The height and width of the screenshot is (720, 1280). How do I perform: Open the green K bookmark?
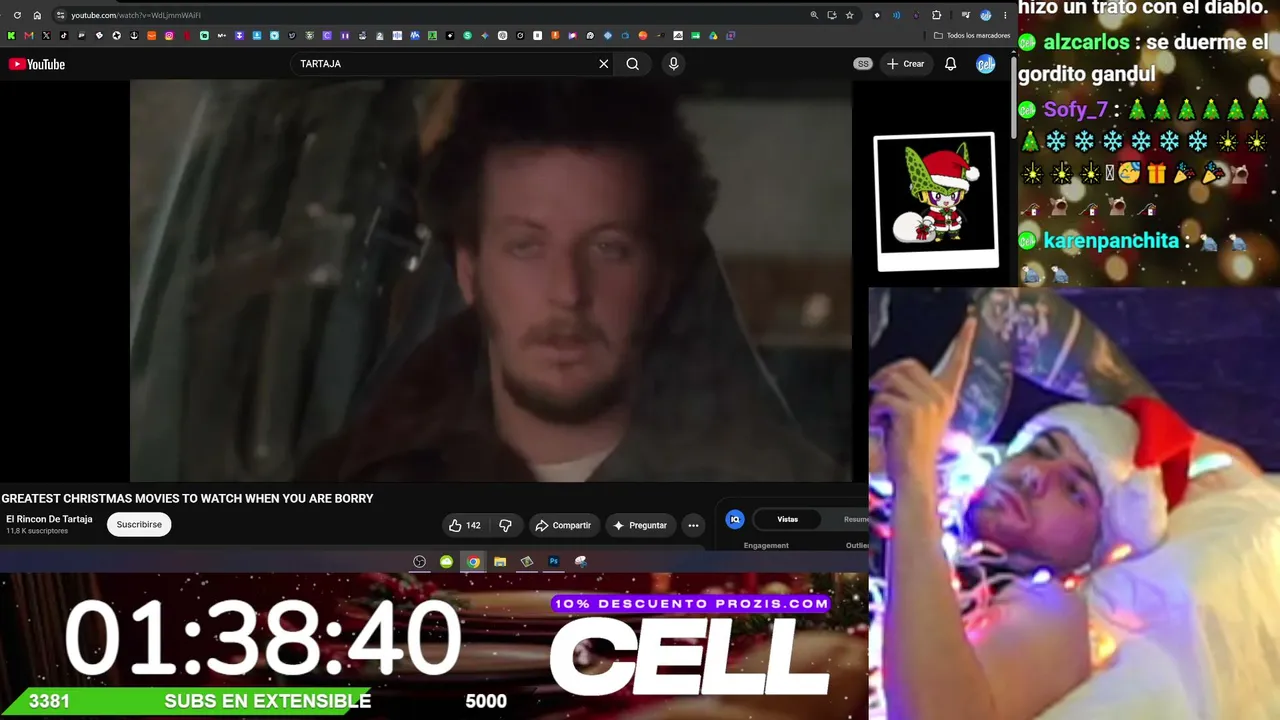(x=11, y=35)
